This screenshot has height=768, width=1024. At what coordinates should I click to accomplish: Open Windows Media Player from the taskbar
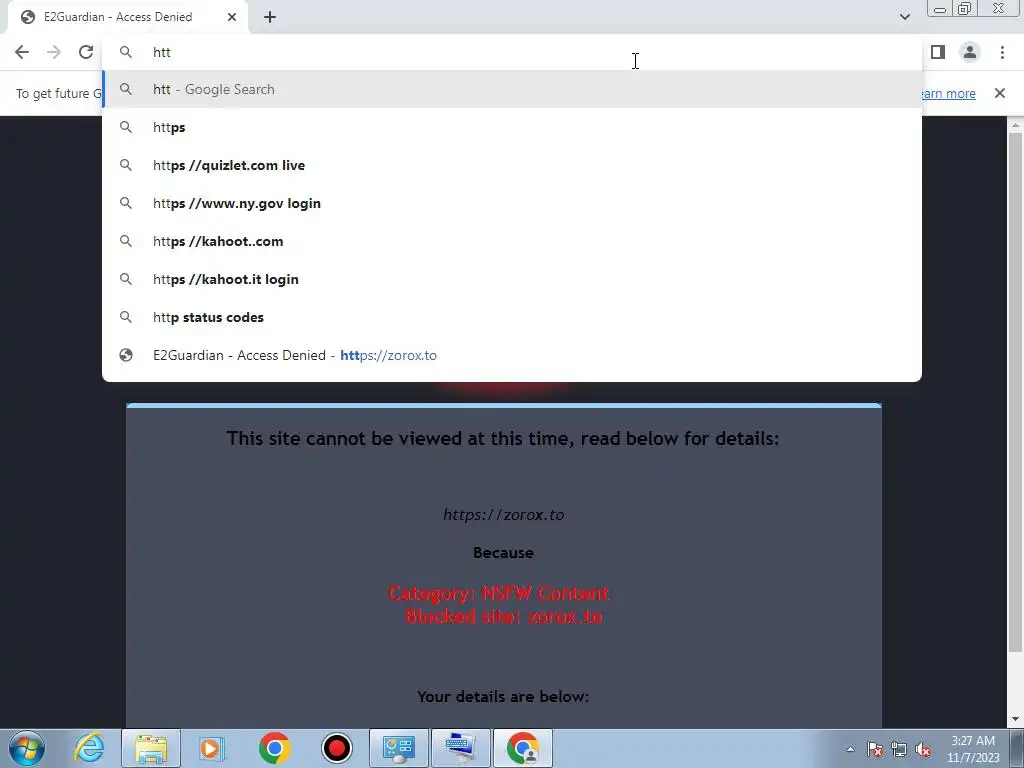(212, 748)
